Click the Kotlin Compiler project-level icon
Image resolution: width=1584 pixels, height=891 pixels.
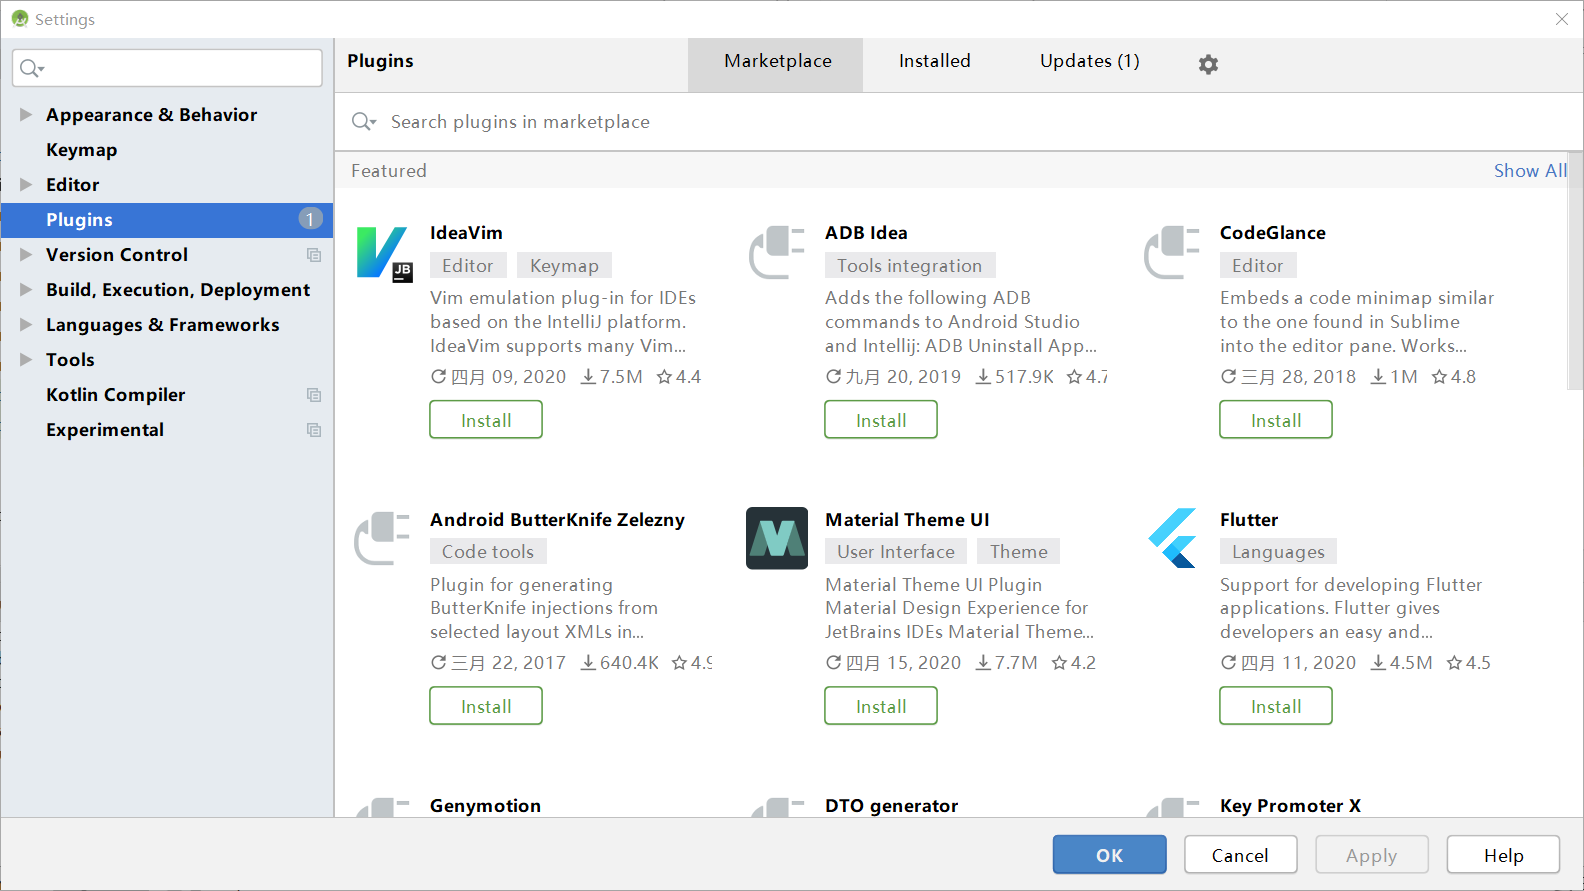click(314, 395)
